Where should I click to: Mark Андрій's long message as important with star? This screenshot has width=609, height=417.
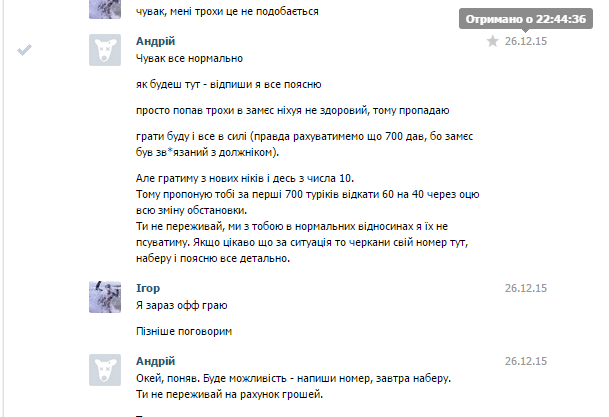[492, 41]
